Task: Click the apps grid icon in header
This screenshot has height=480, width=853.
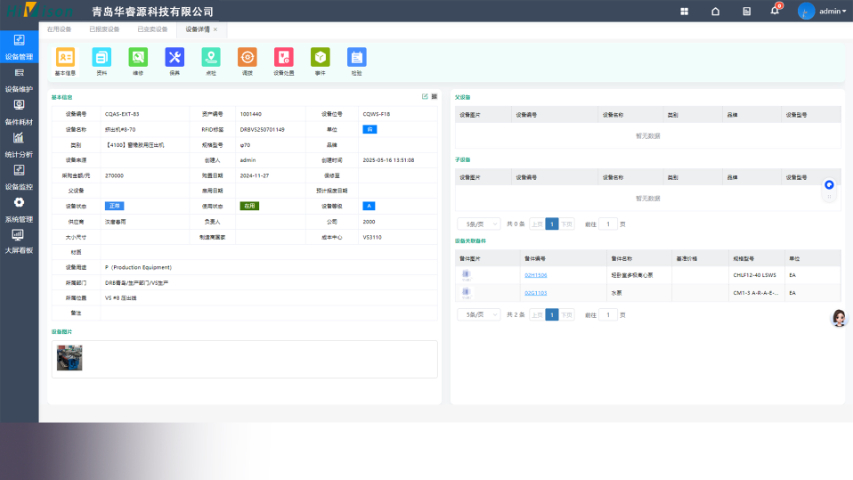Action: pyautogui.click(x=684, y=11)
